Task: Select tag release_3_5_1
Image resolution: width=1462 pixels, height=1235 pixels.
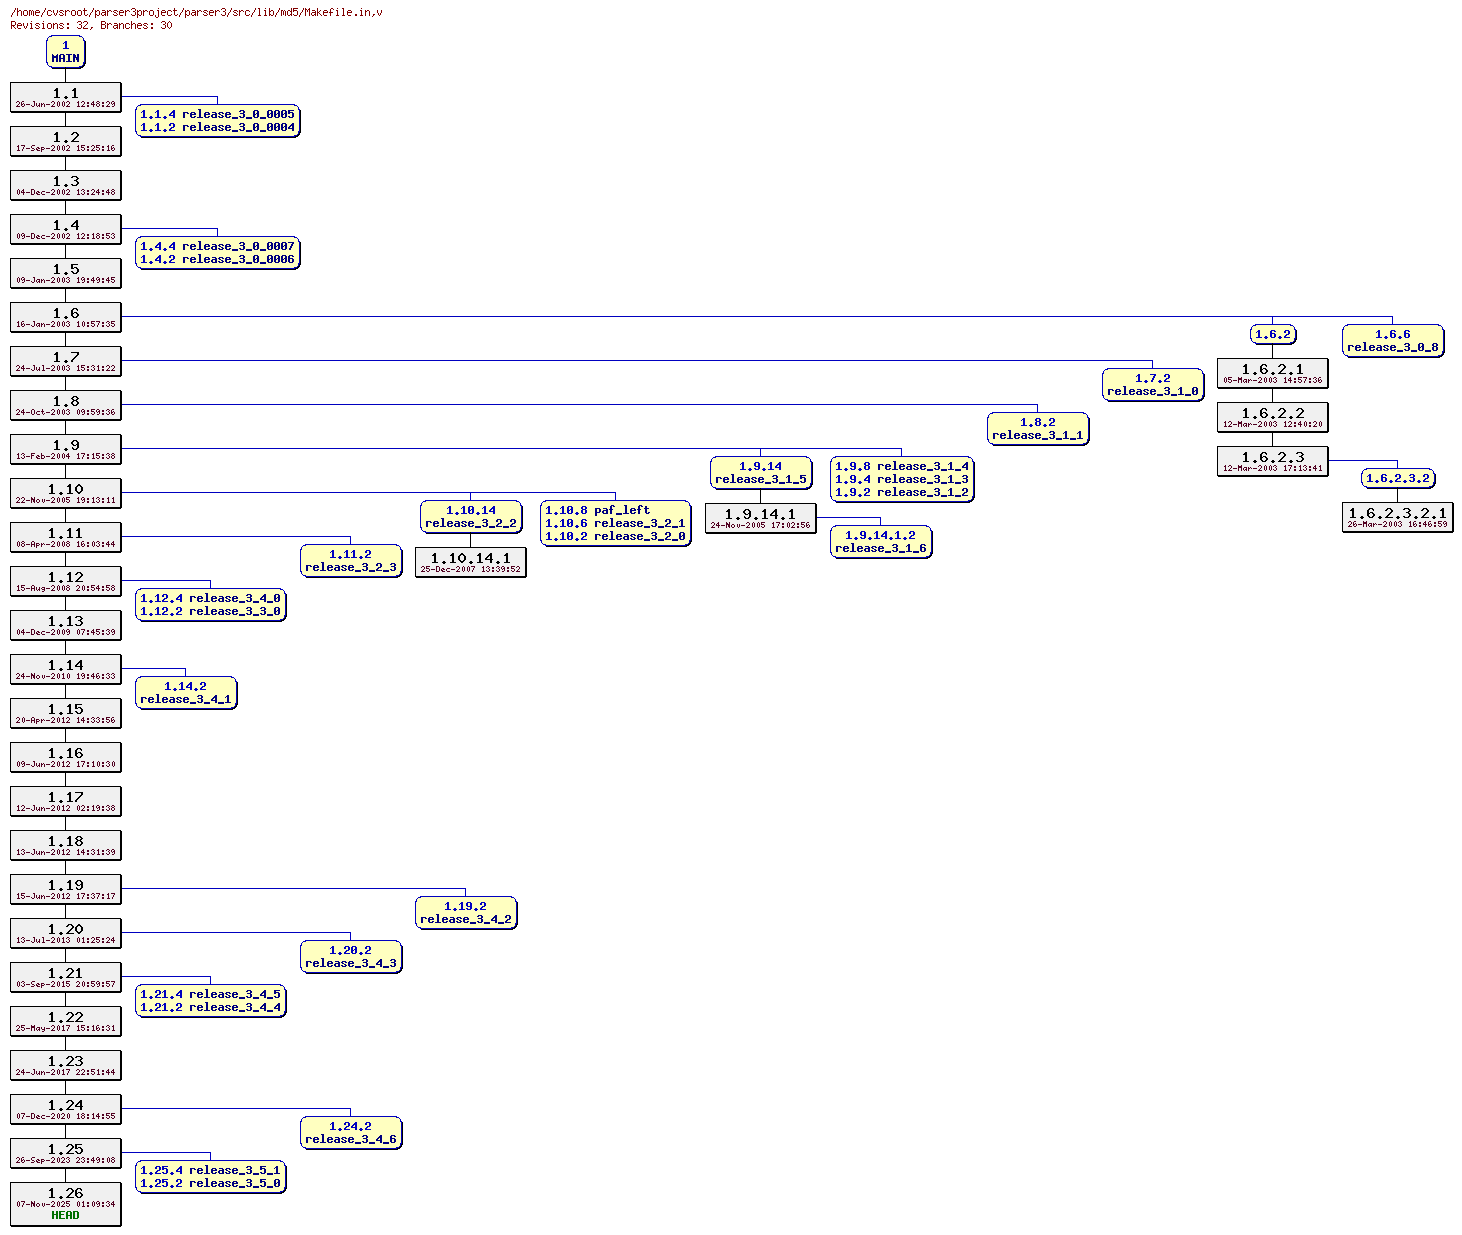Action: tap(234, 1170)
